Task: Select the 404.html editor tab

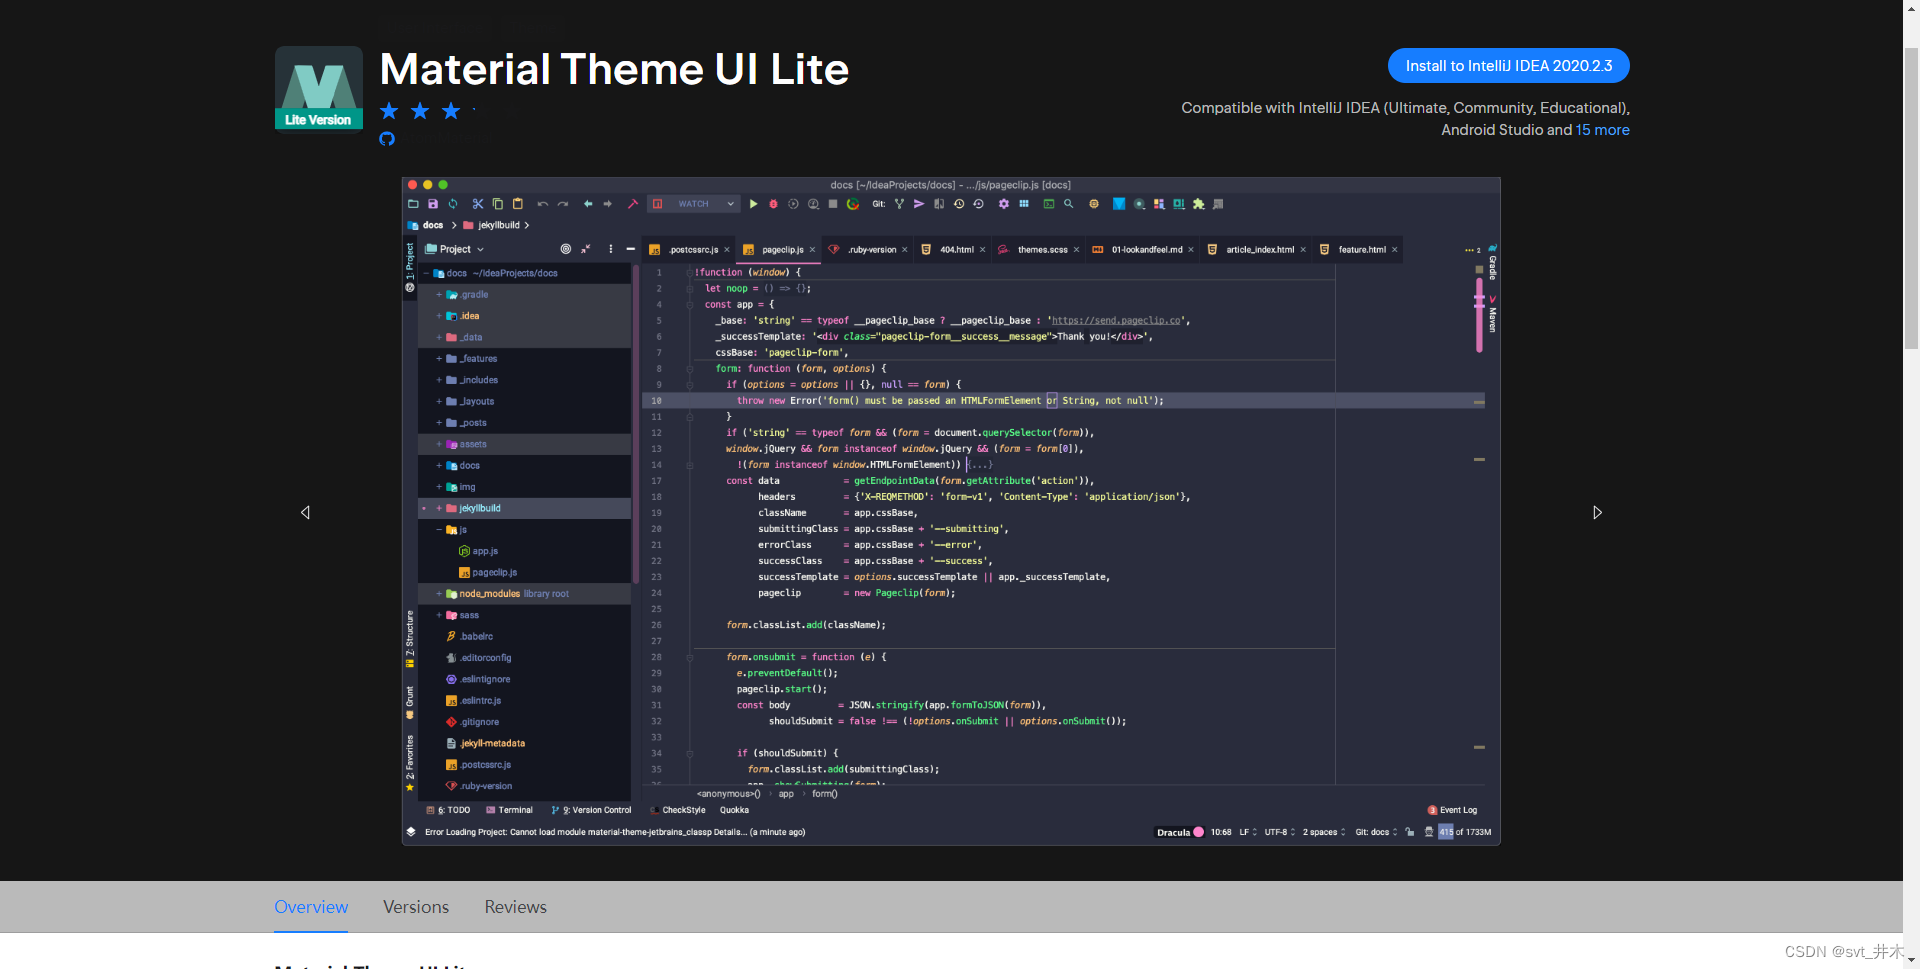Action: [954, 250]
